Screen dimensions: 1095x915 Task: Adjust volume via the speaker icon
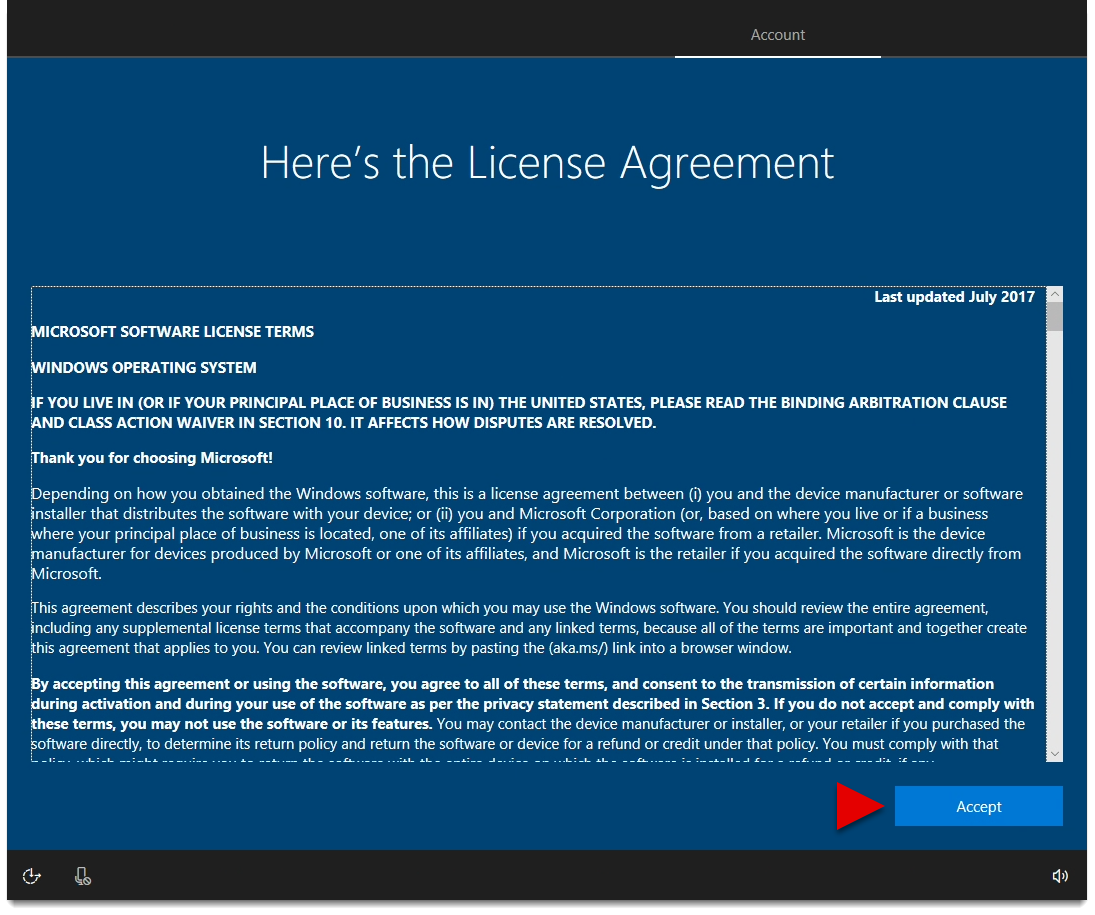[1059, 876]
